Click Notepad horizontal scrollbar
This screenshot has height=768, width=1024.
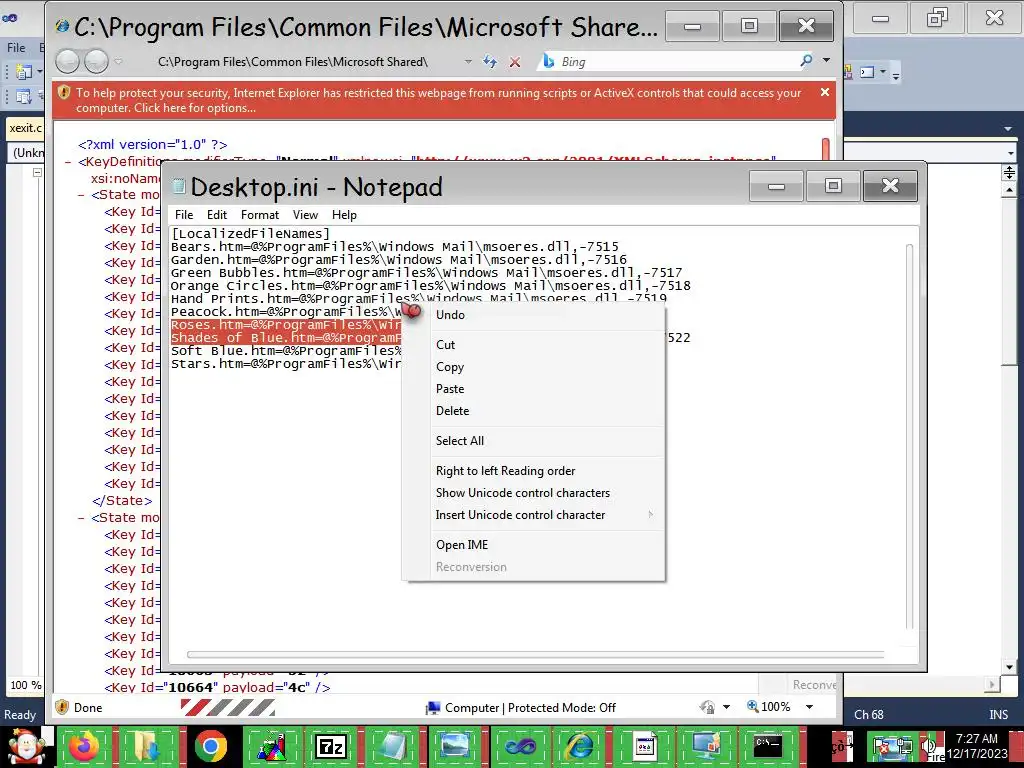coord(536,654)
